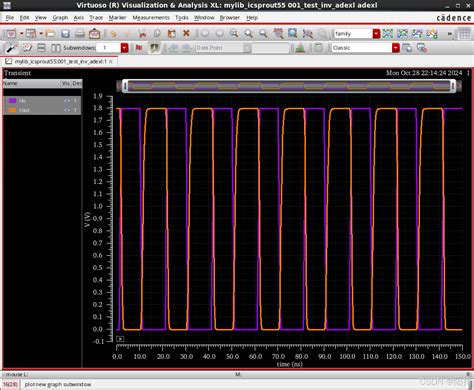Open the Data Point dropdown
The image size is (474, 390).
click(x=247, y=48)
